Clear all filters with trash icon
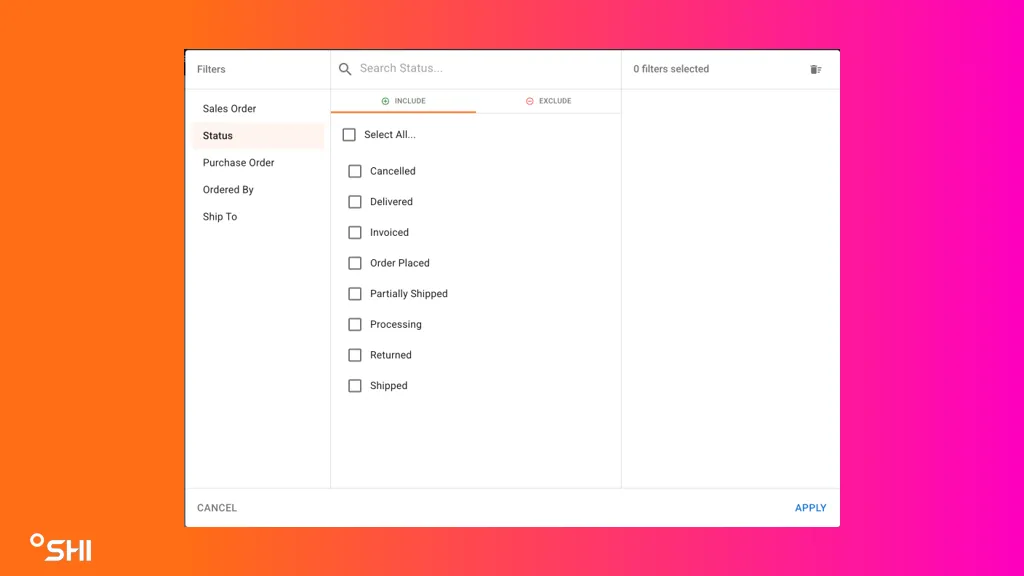Viewport: 1024px width, 576px height. coord(816,69)
